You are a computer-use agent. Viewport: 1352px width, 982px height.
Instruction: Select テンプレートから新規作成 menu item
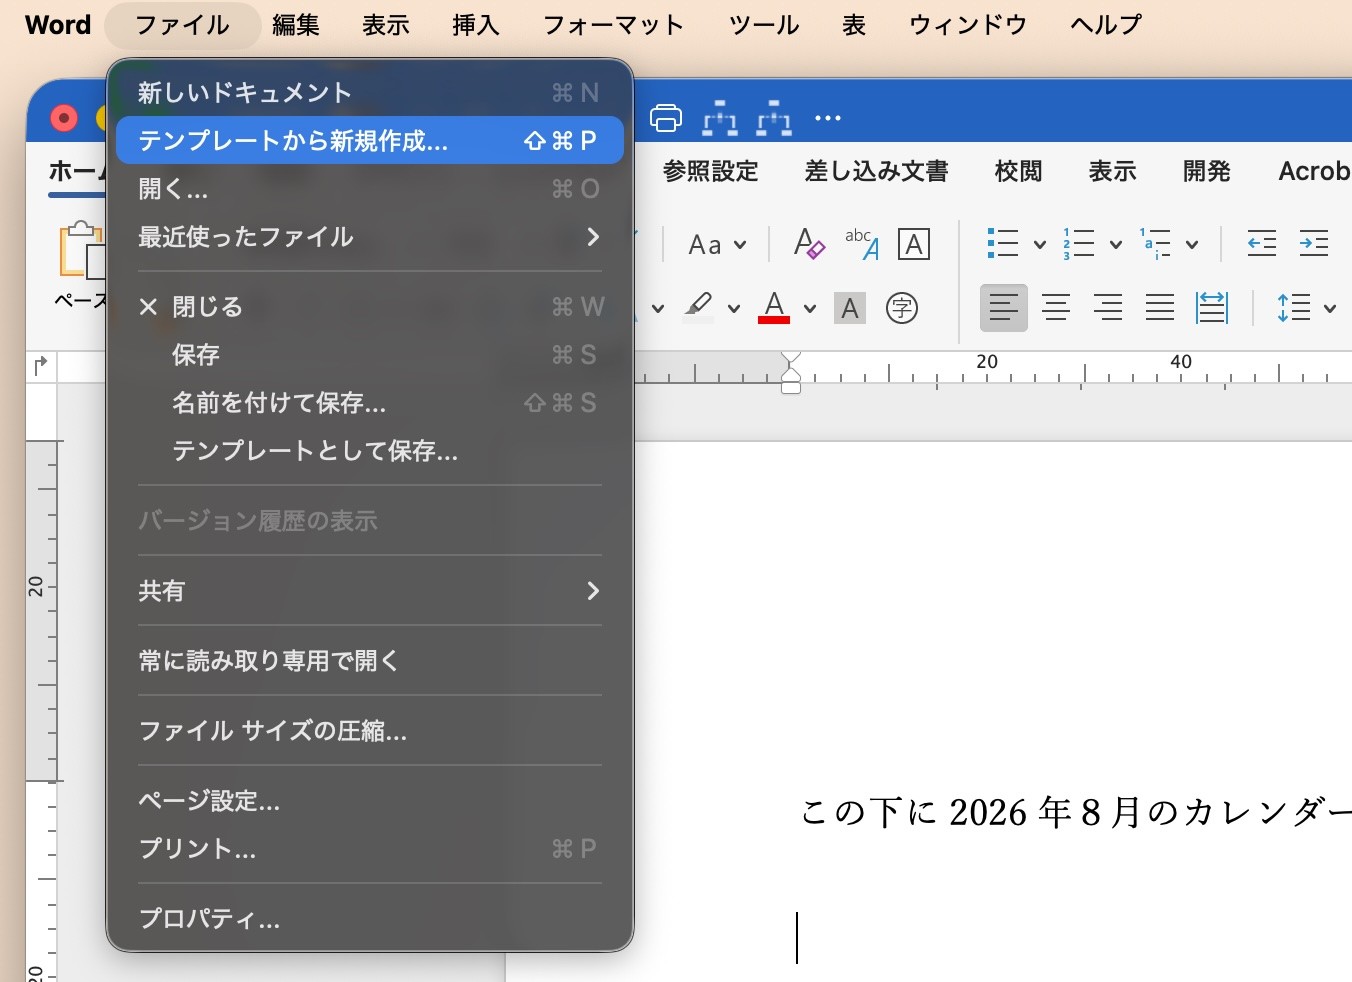coord(370,141)
